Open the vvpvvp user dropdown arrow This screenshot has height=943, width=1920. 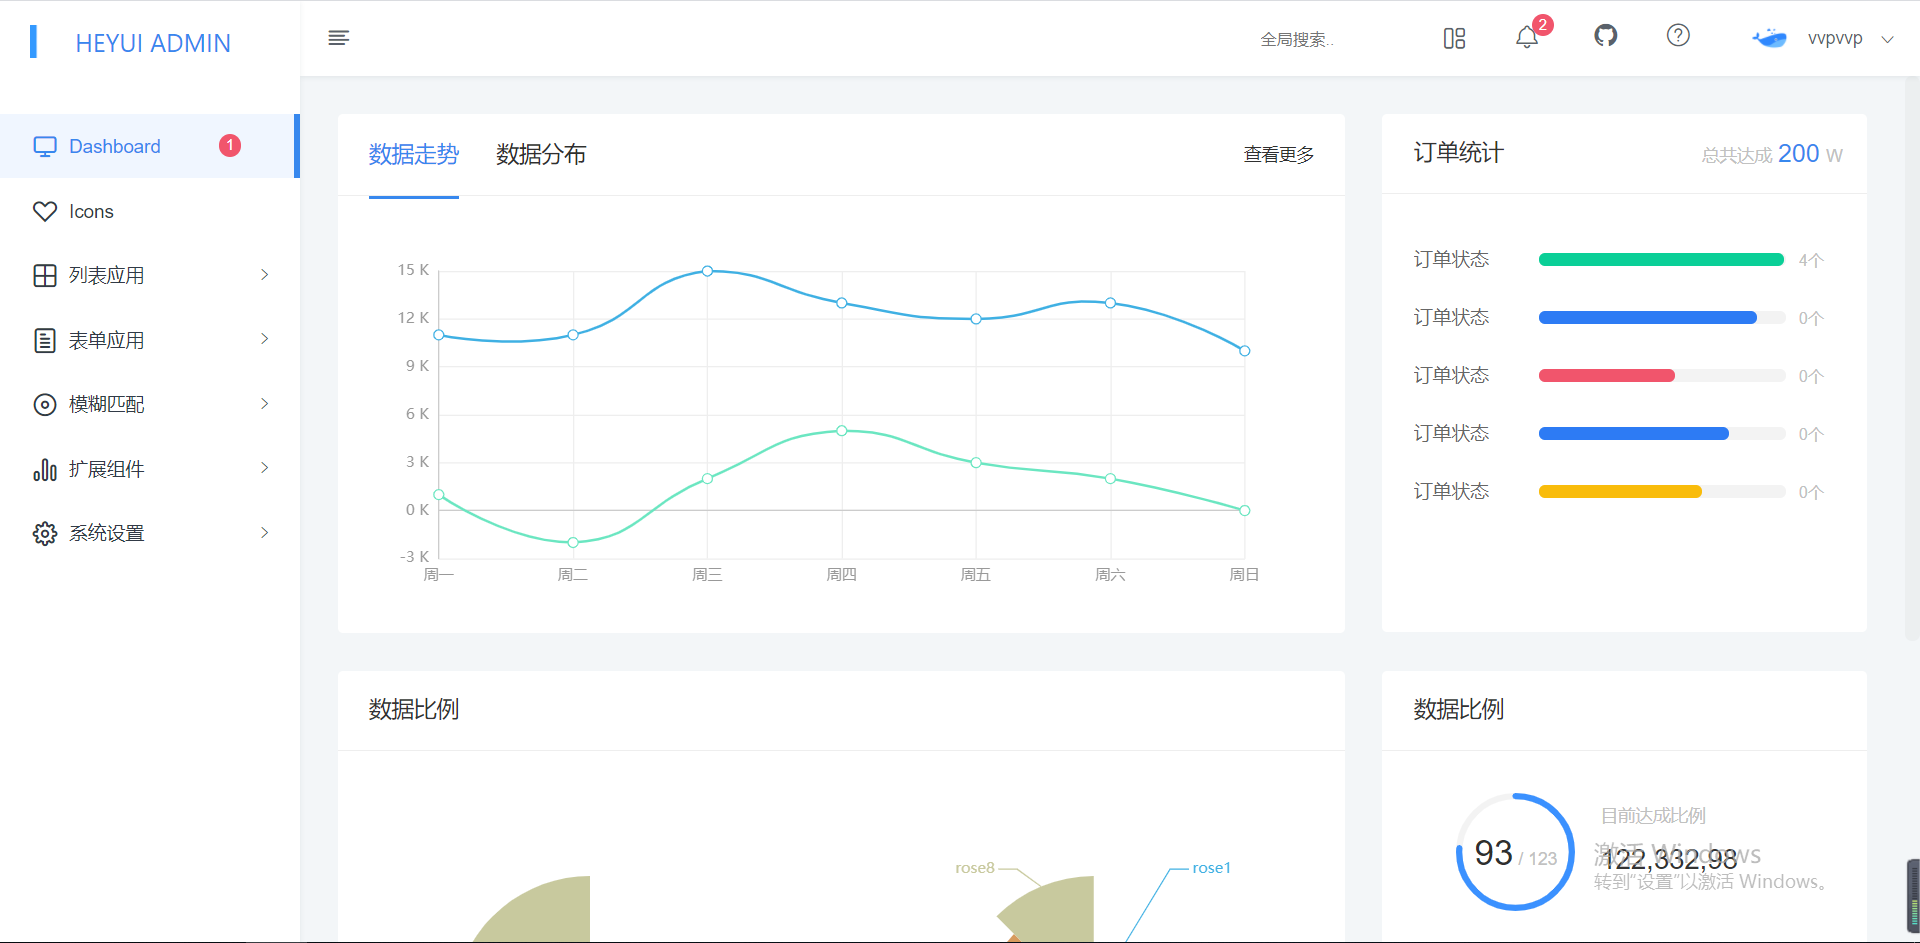click(x=1887, y=40)
